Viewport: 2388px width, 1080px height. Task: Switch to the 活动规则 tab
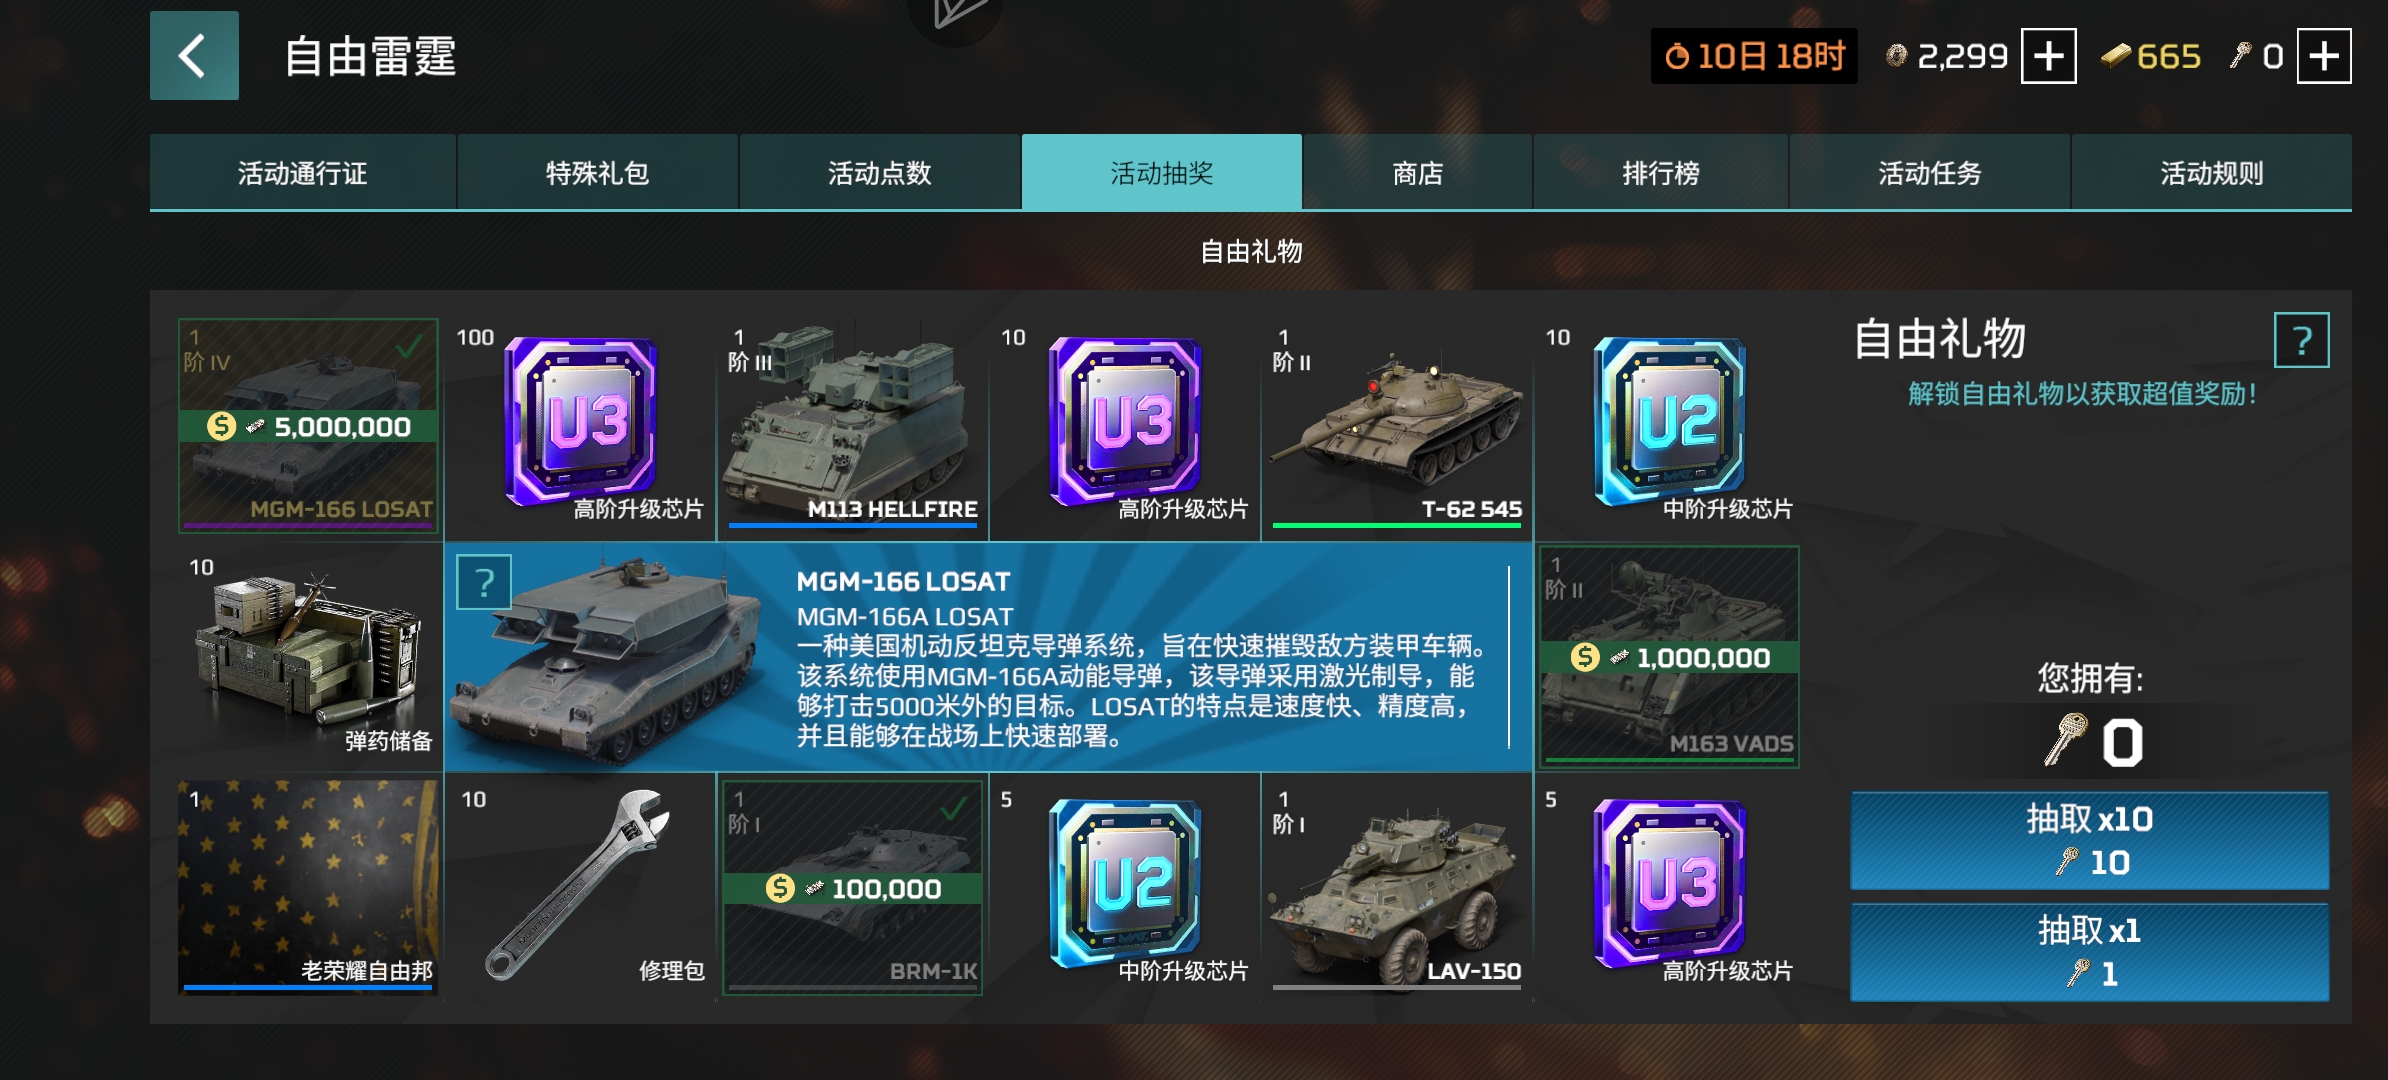2211,173
